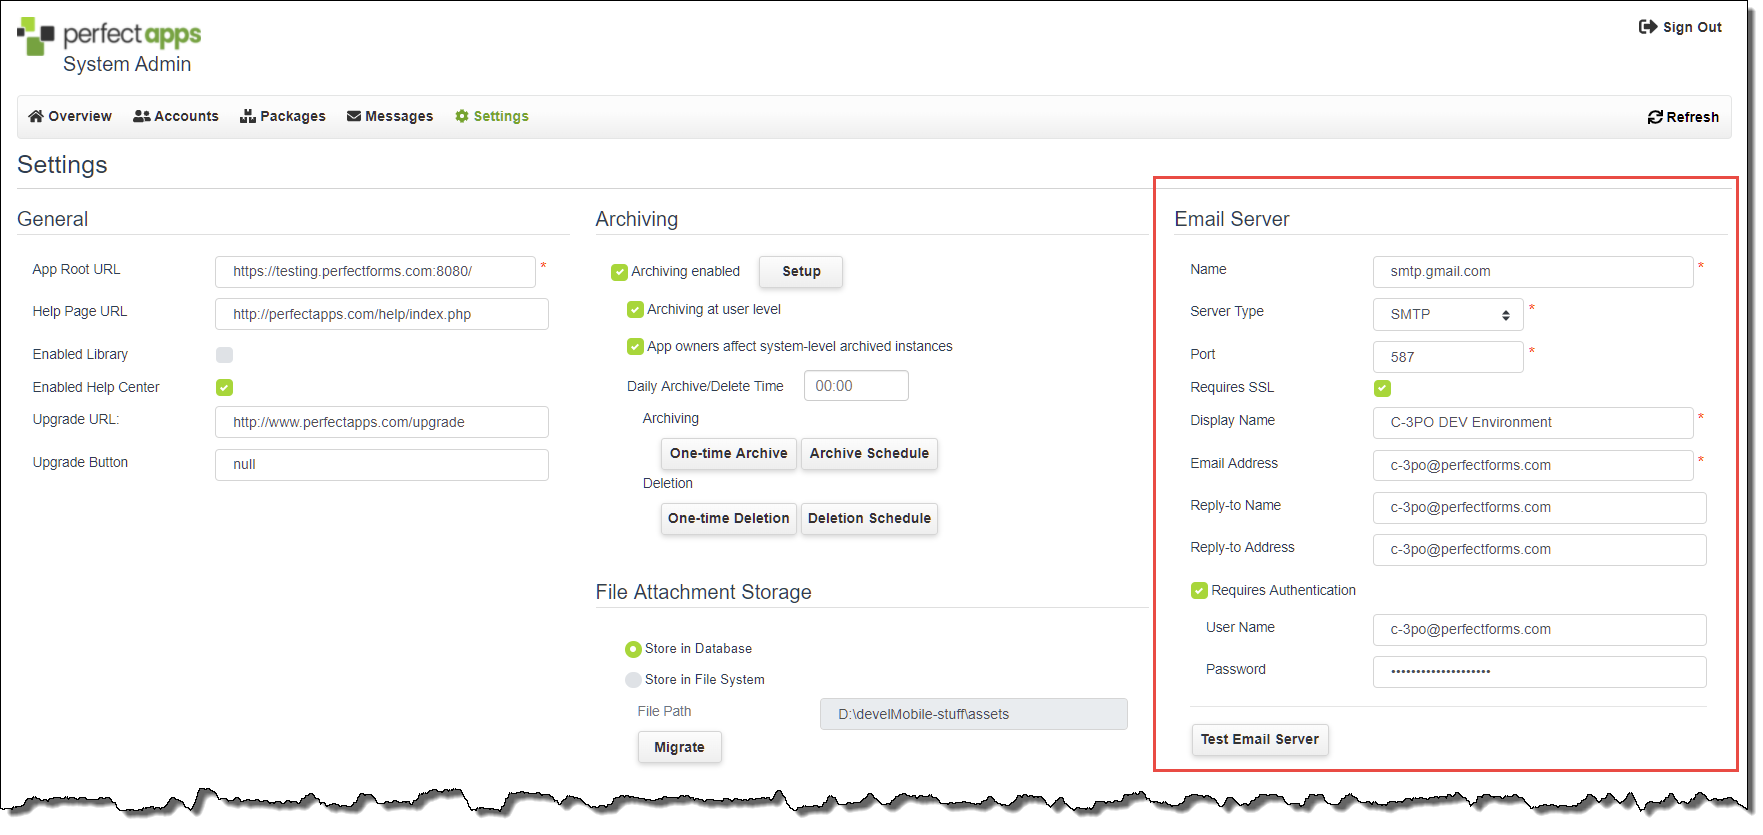Click the Upgrade URL input field
Viewport: 1763px width, 835px height.
pos(382,422)
